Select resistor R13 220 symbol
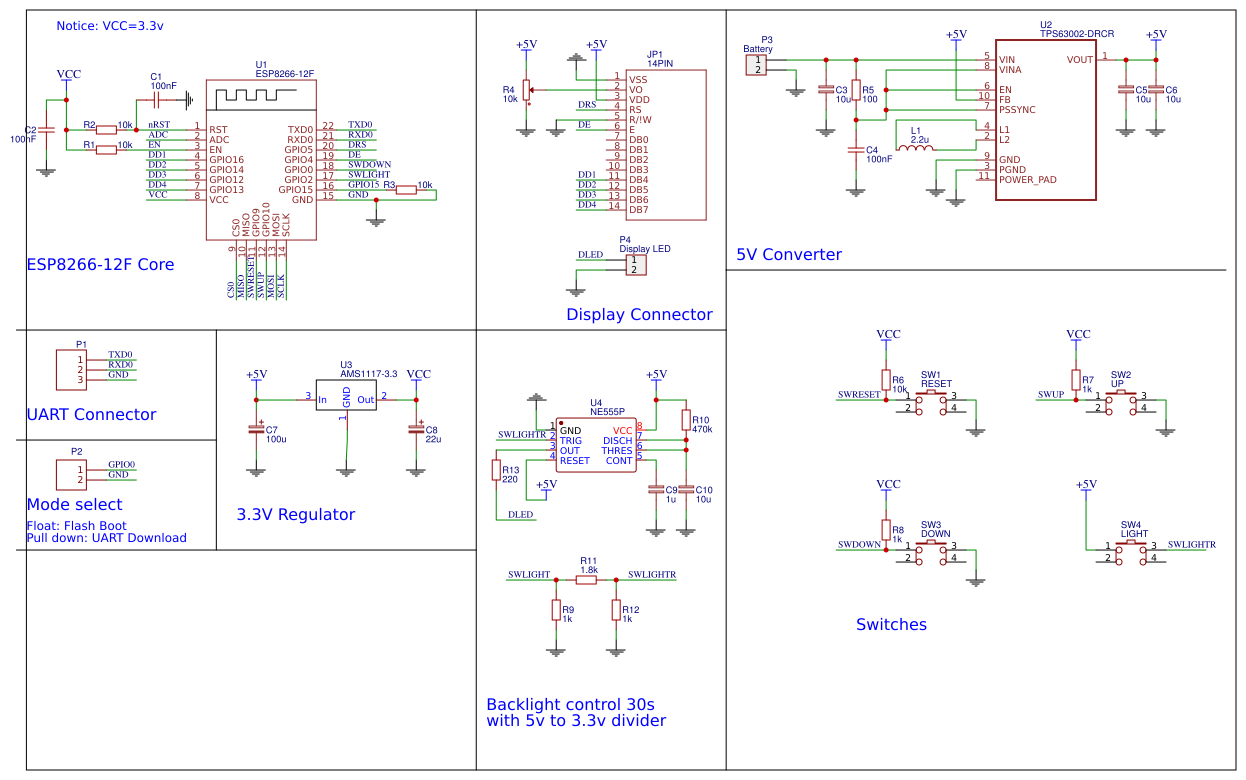Screen dimensions: 1246x780 tap(496, 470)
